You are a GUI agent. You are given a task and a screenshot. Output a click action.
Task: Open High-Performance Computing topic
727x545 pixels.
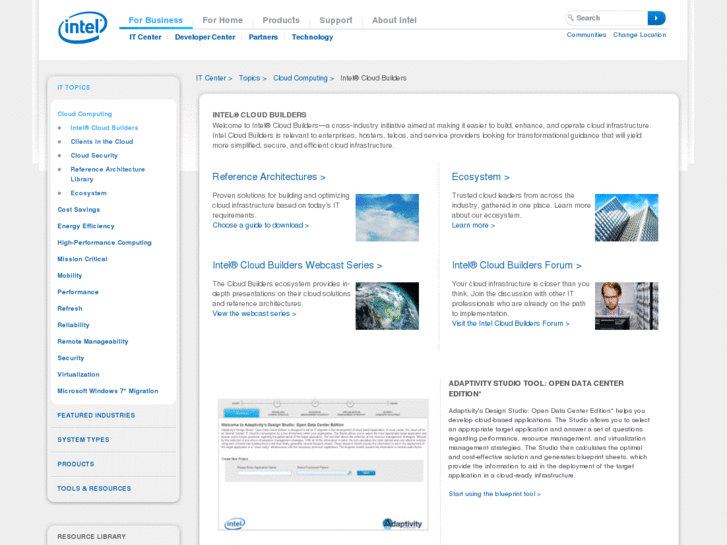coord(104,243)
